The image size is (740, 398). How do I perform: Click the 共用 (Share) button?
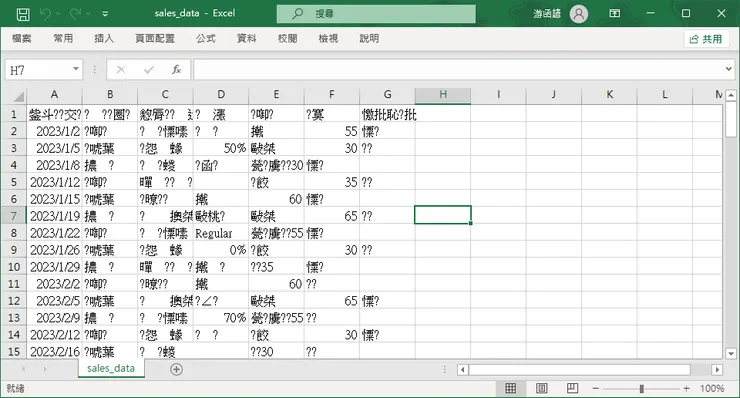tap(706, 39)
